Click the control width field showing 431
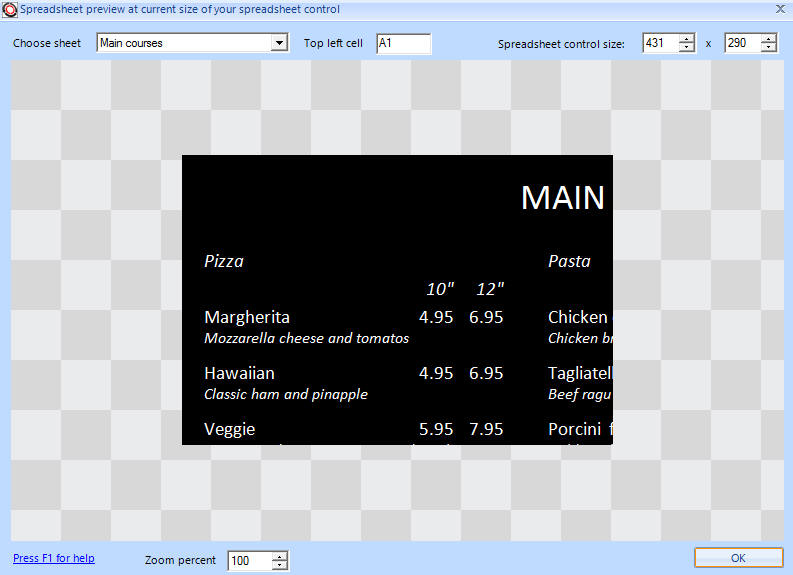 (x=660, y=43)
